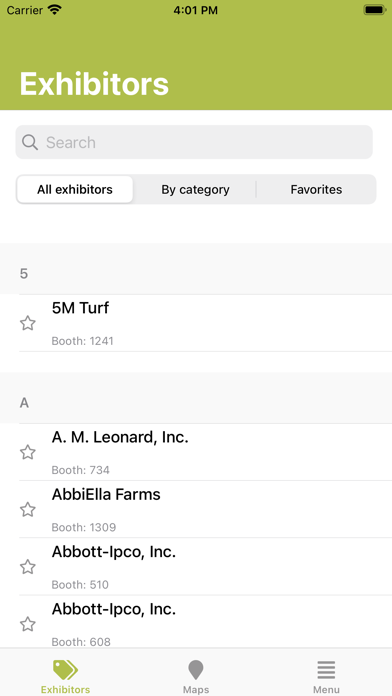The width and height of the screenshot is (392, 696).
Task: Open the hamburger Menu icon
Action: pyautogui.click(x=326, y=670)
